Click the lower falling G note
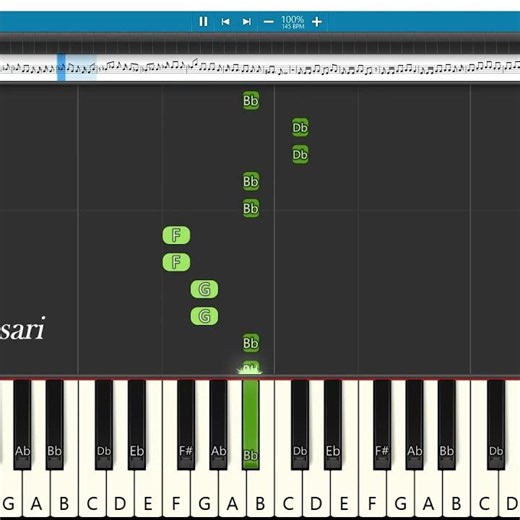 (205, 316)
